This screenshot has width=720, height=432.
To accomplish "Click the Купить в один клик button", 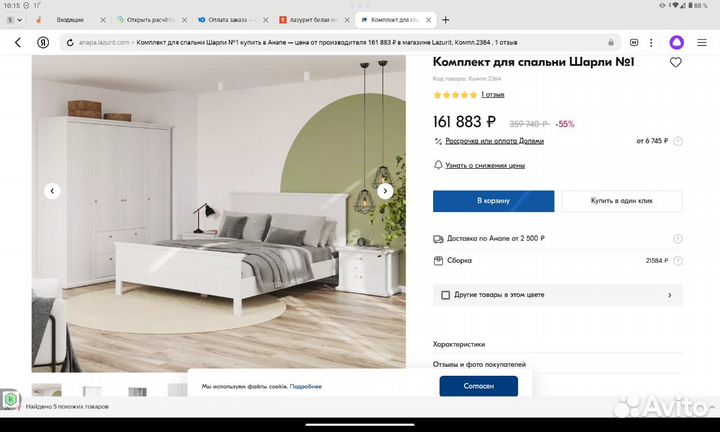I will click(x=622, y=201).
